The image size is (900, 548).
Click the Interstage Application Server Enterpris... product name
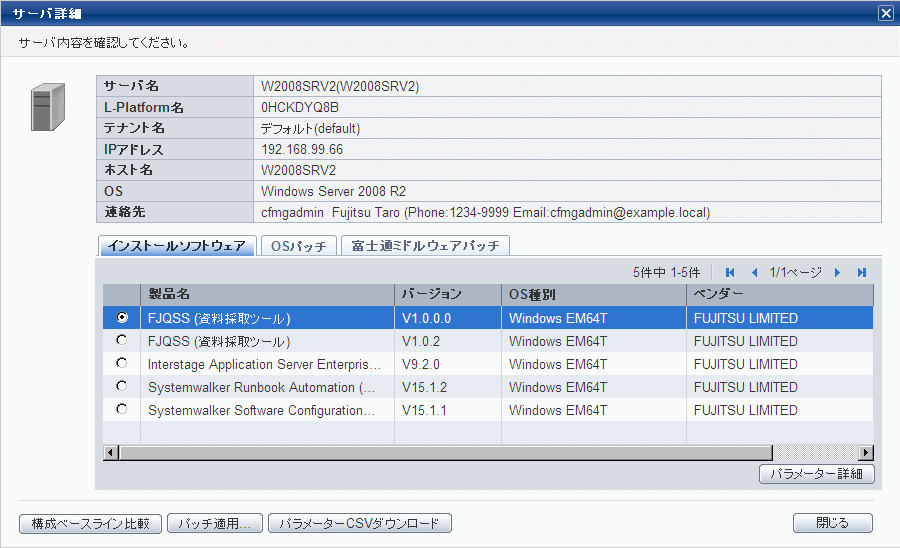[x=264, y=364]
